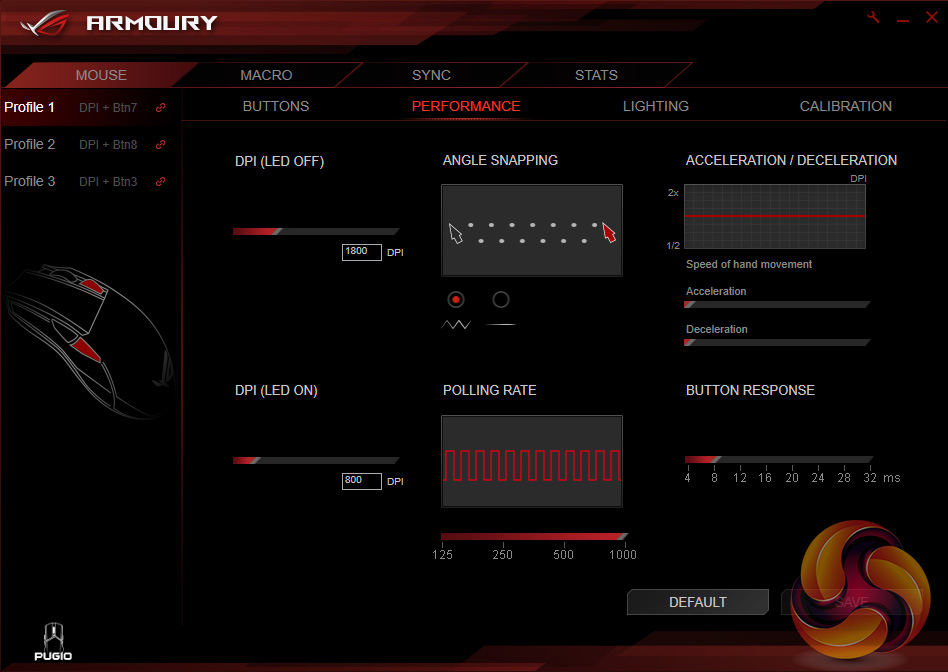Click the Profile 2 link icon
This screenshot has height=672, width=948.
[x=160, y=145]
